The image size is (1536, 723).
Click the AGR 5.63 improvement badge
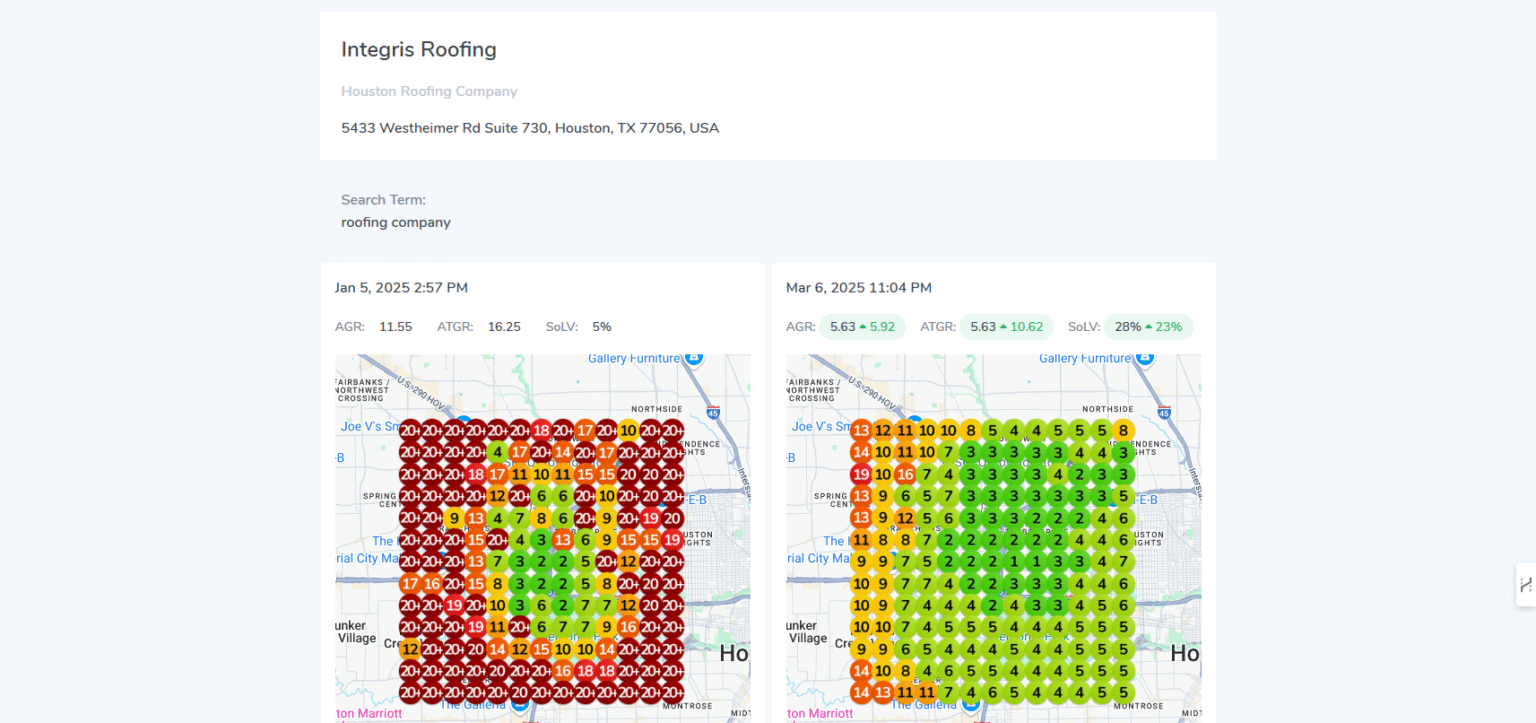(862, 327)
